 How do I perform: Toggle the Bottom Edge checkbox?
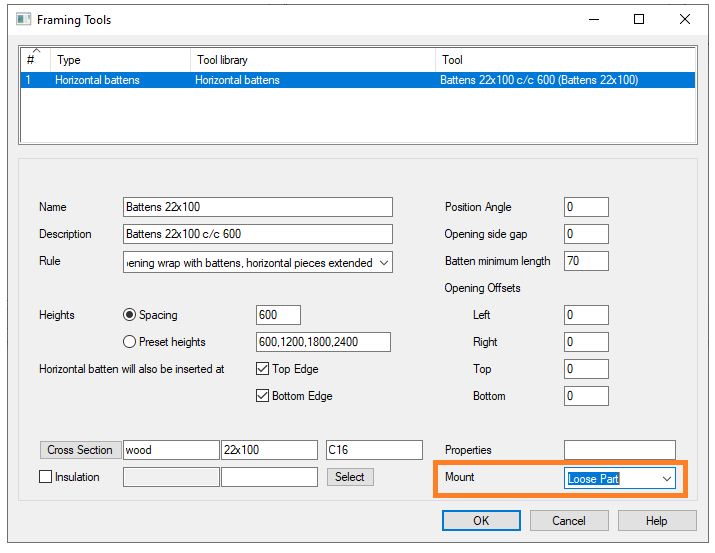point(263,396)
